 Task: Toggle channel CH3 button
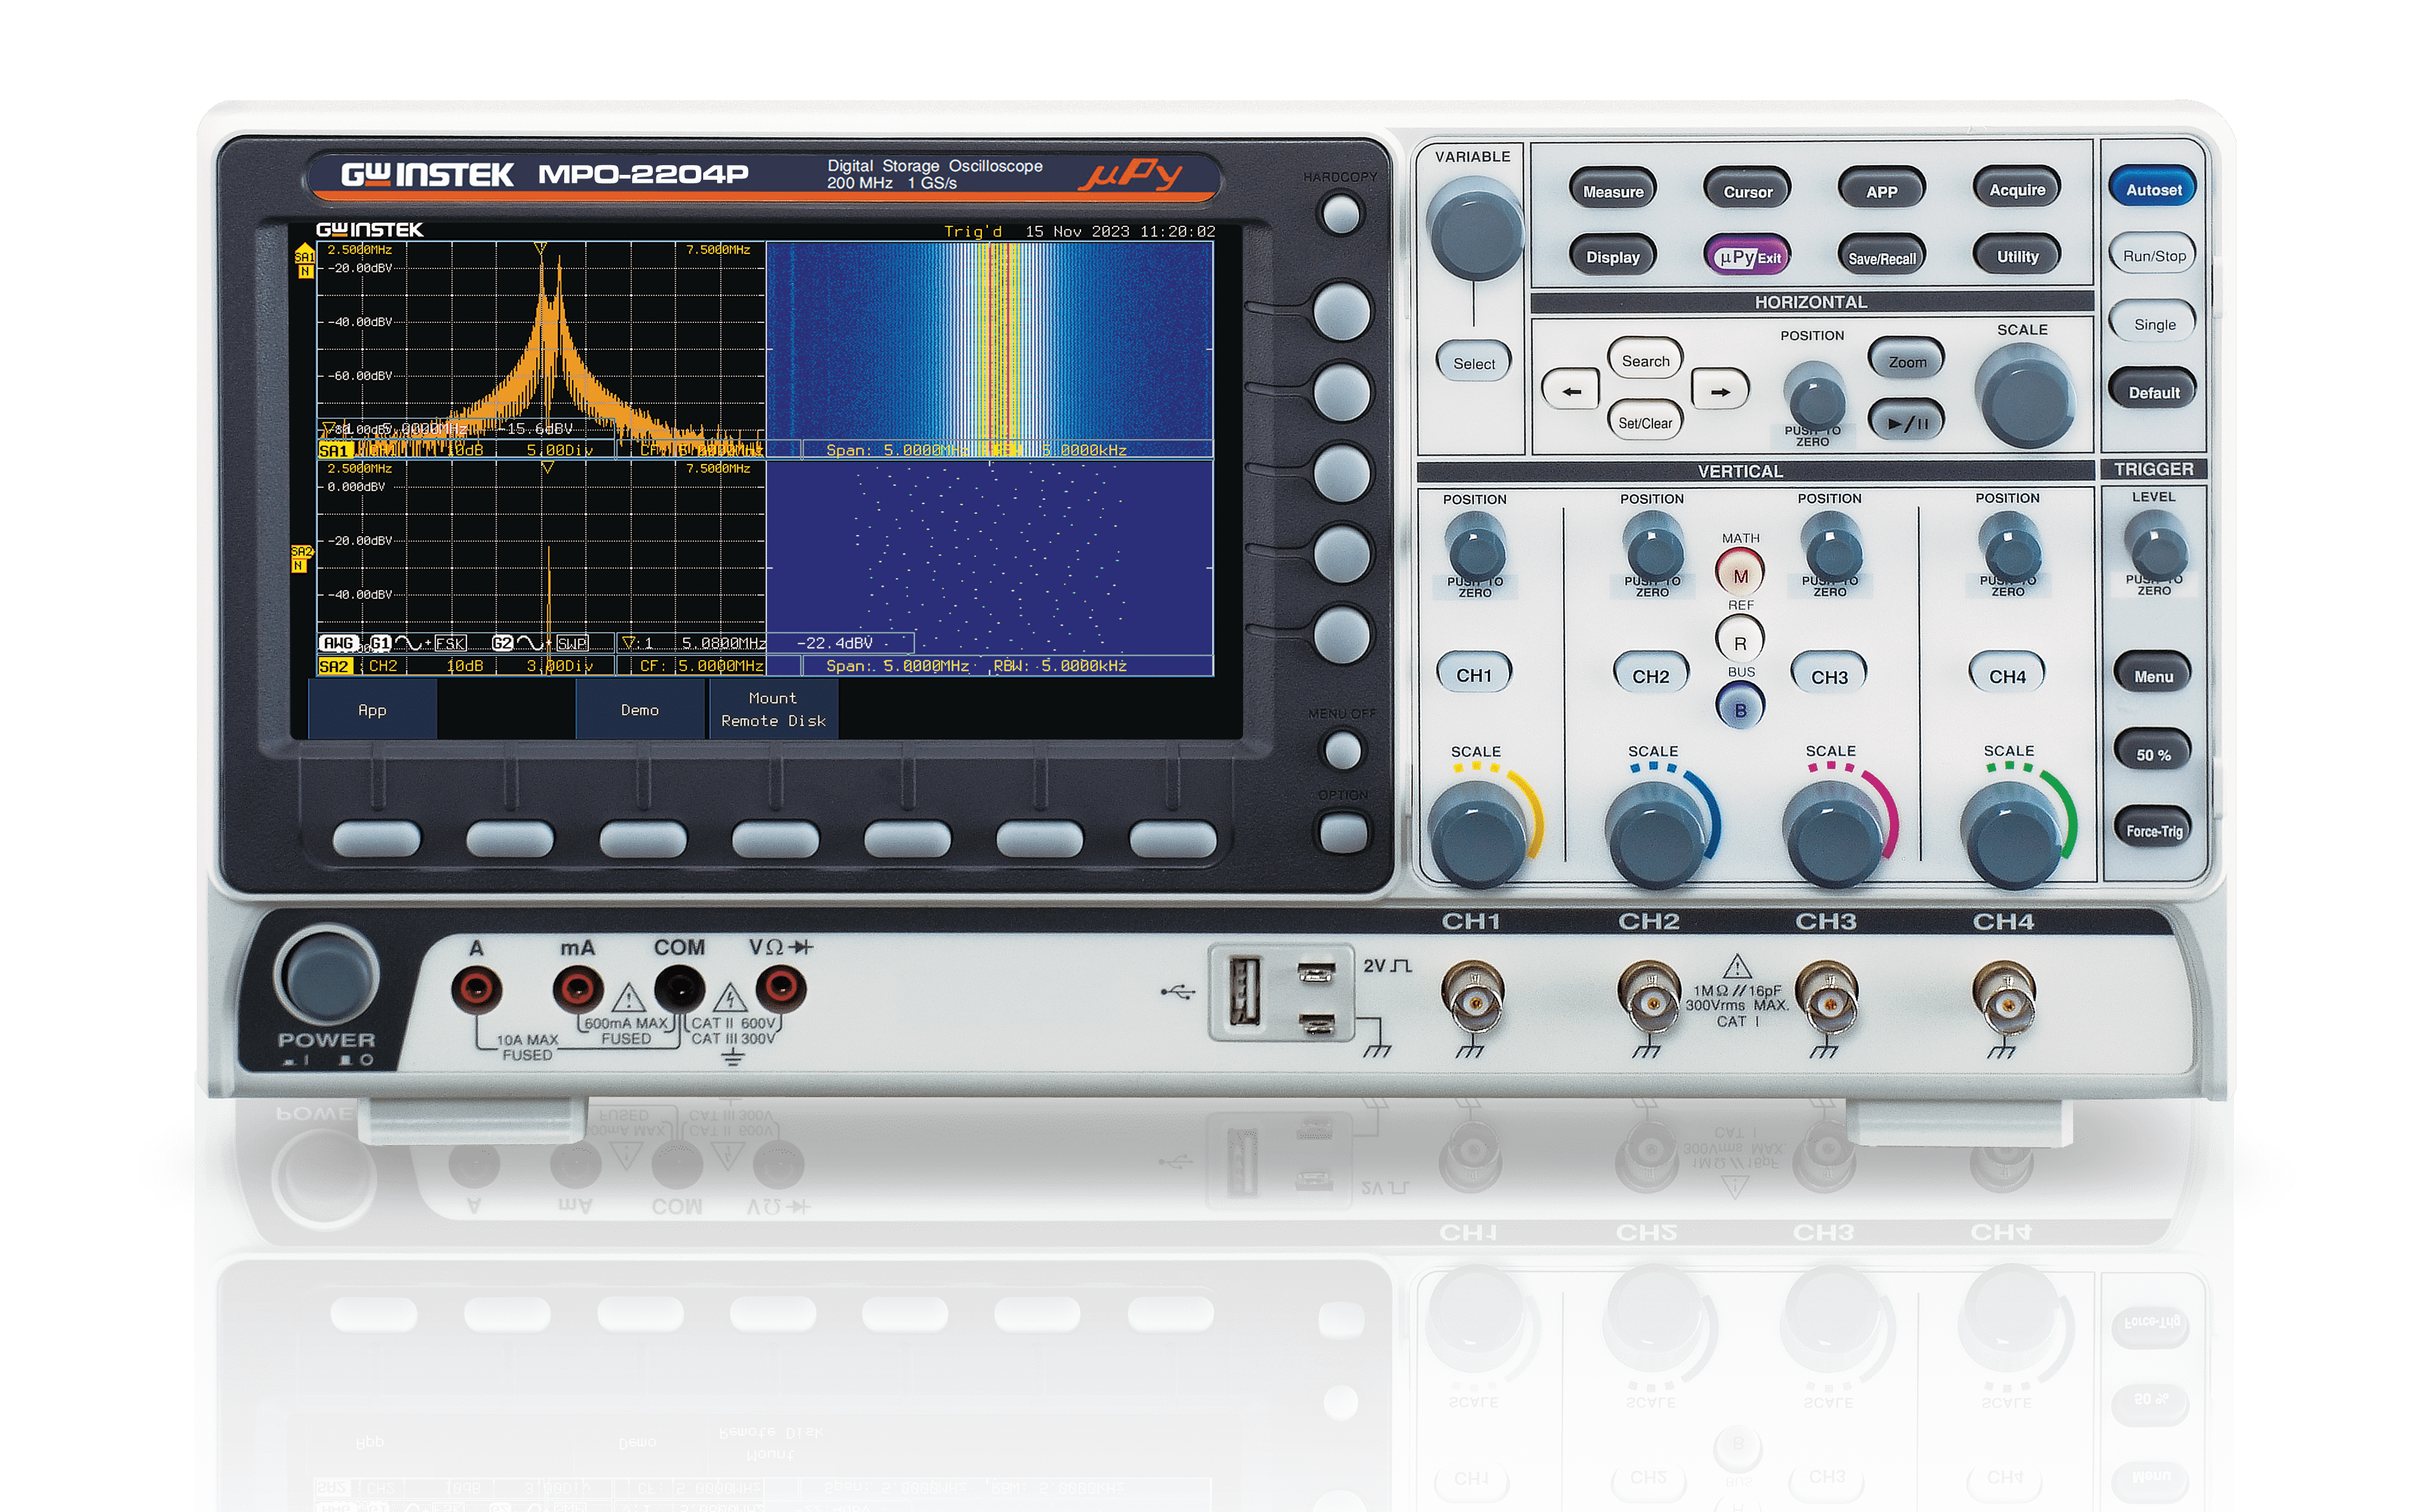point(1829,676)
